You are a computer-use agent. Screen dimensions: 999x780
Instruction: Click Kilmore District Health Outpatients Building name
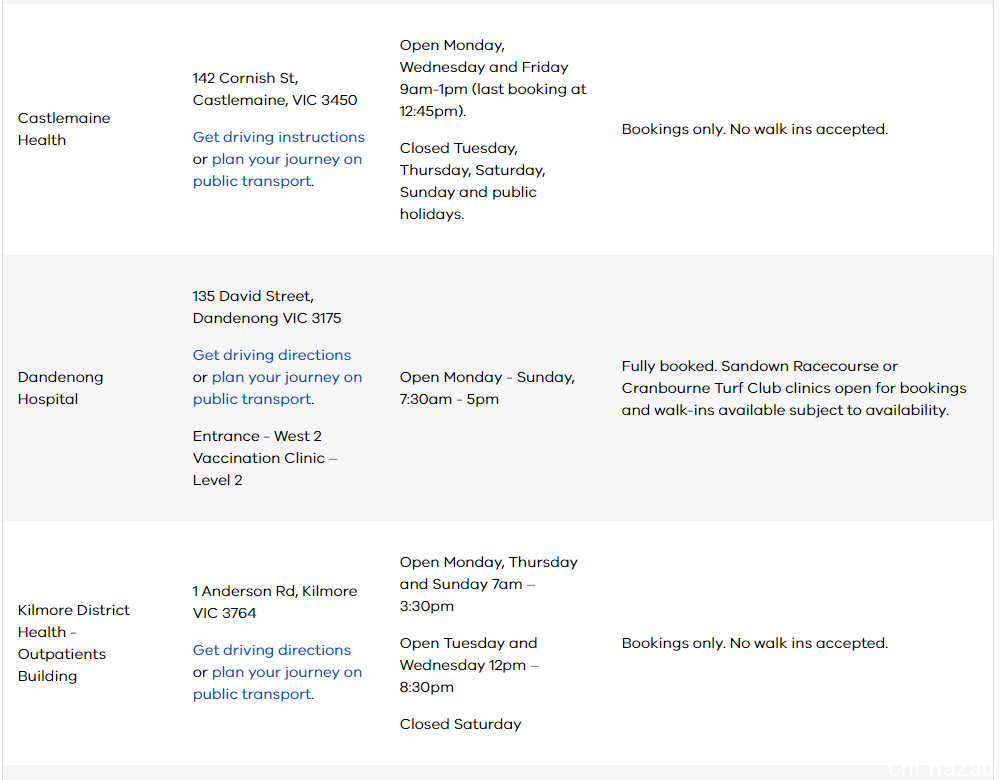click(73, 643)
